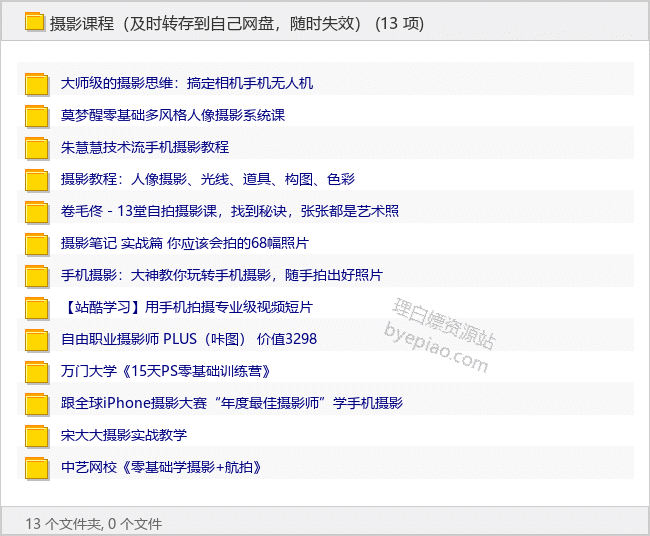
Task: Open folder 摄影笔记 实战篇 你应该会拍的68幅照片
Action: (184, 243)
